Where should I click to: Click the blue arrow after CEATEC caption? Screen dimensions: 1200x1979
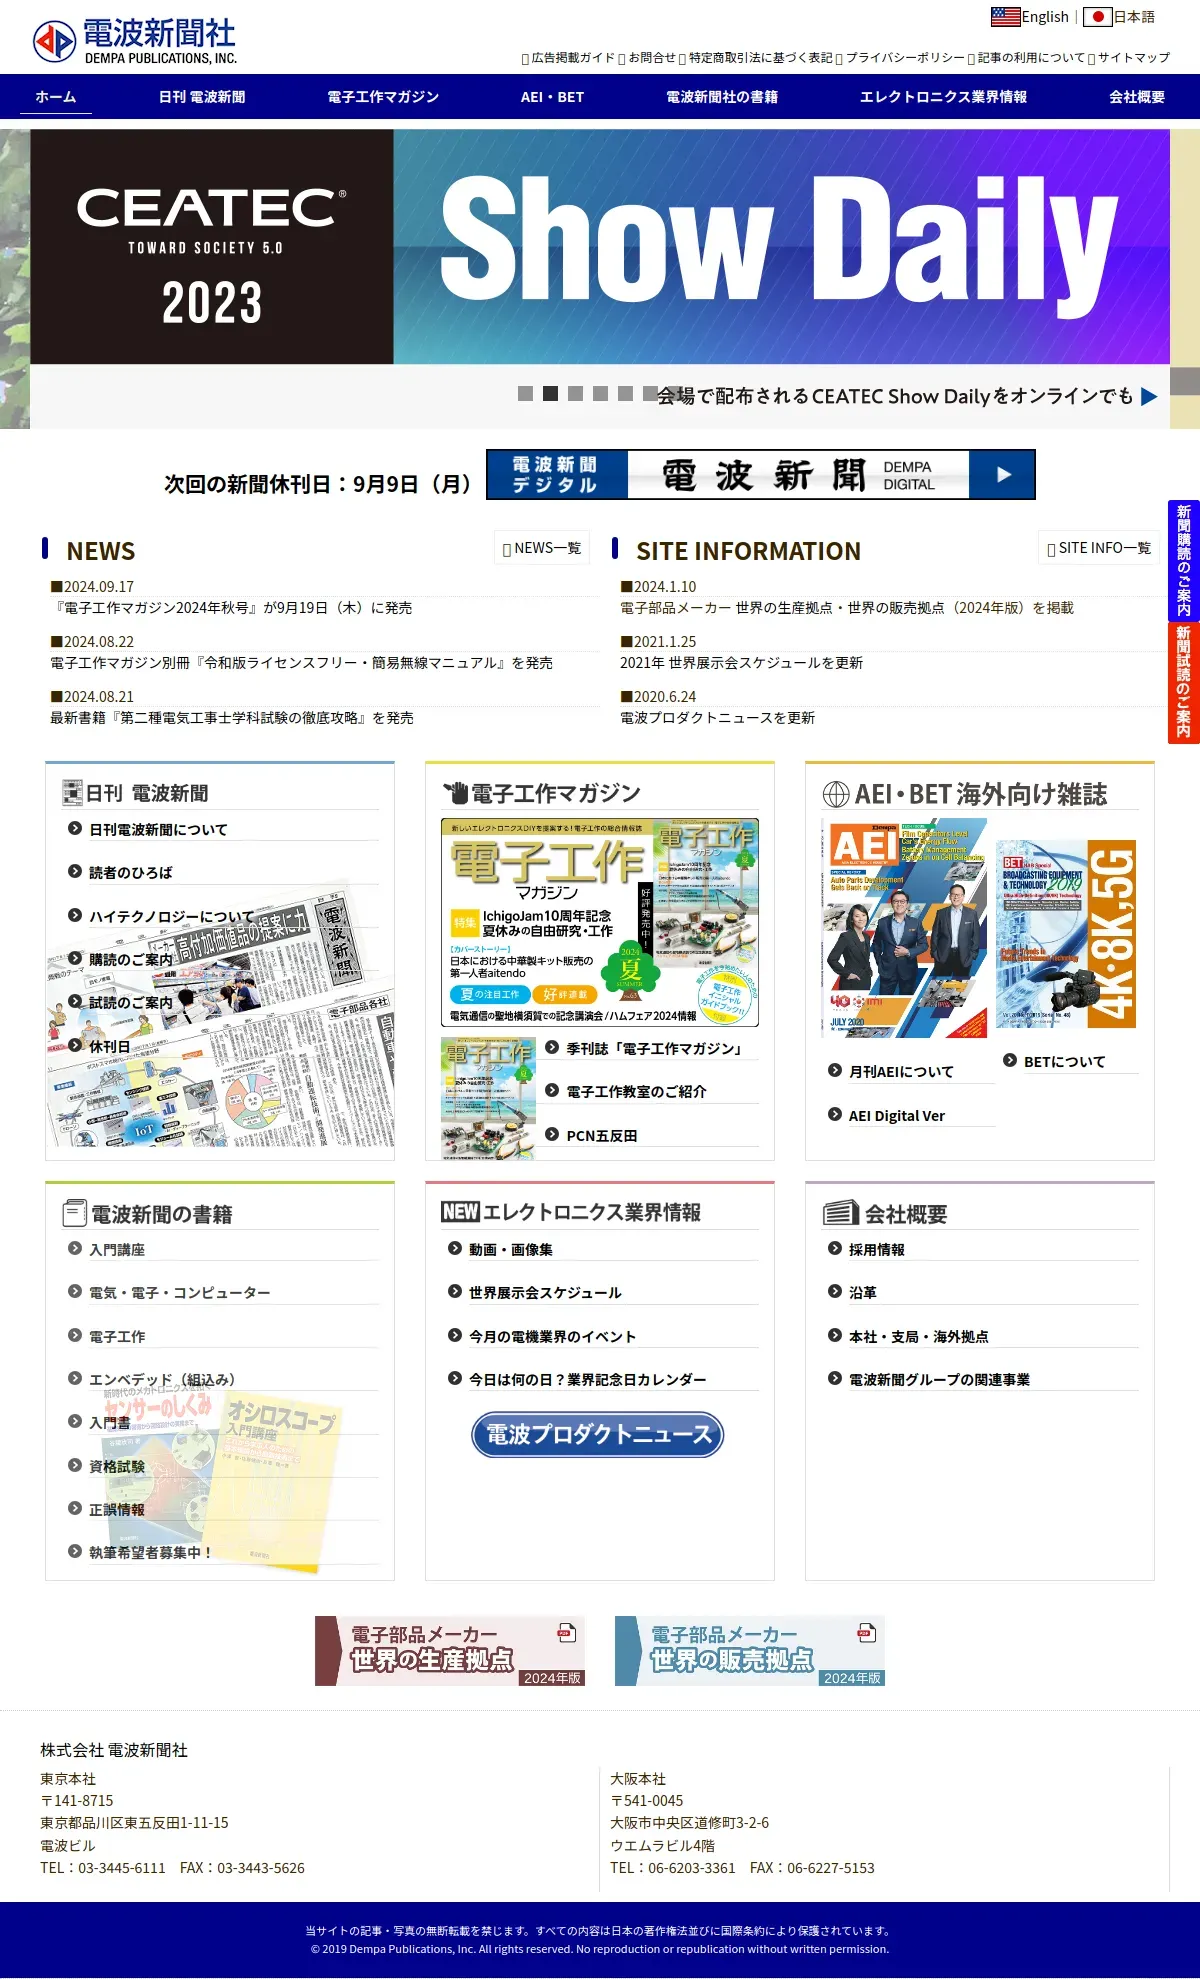tap(1149, 397)
